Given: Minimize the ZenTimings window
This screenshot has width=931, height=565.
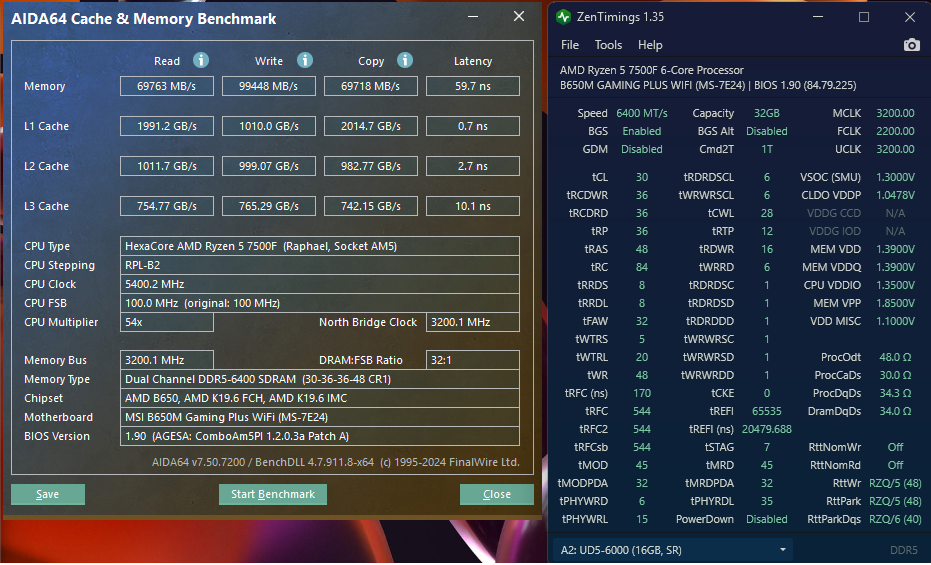Looking at the screenshot, I should [x=818, y=17].
